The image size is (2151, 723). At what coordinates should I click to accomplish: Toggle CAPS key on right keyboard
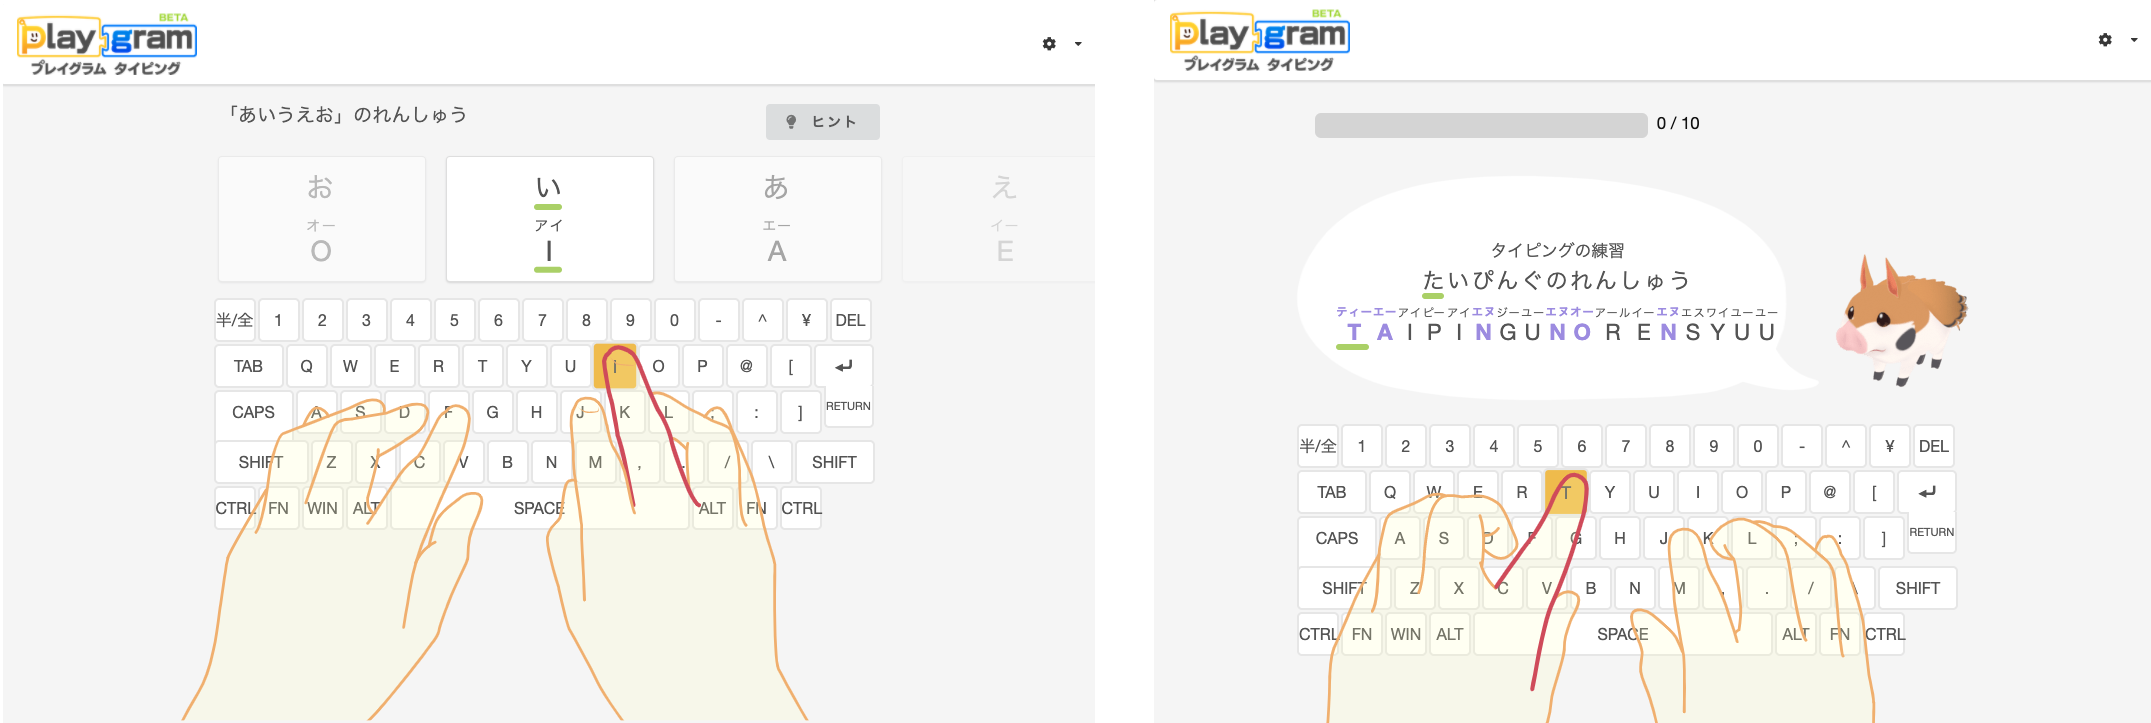pyautogui.click(x=1336, y=538)
